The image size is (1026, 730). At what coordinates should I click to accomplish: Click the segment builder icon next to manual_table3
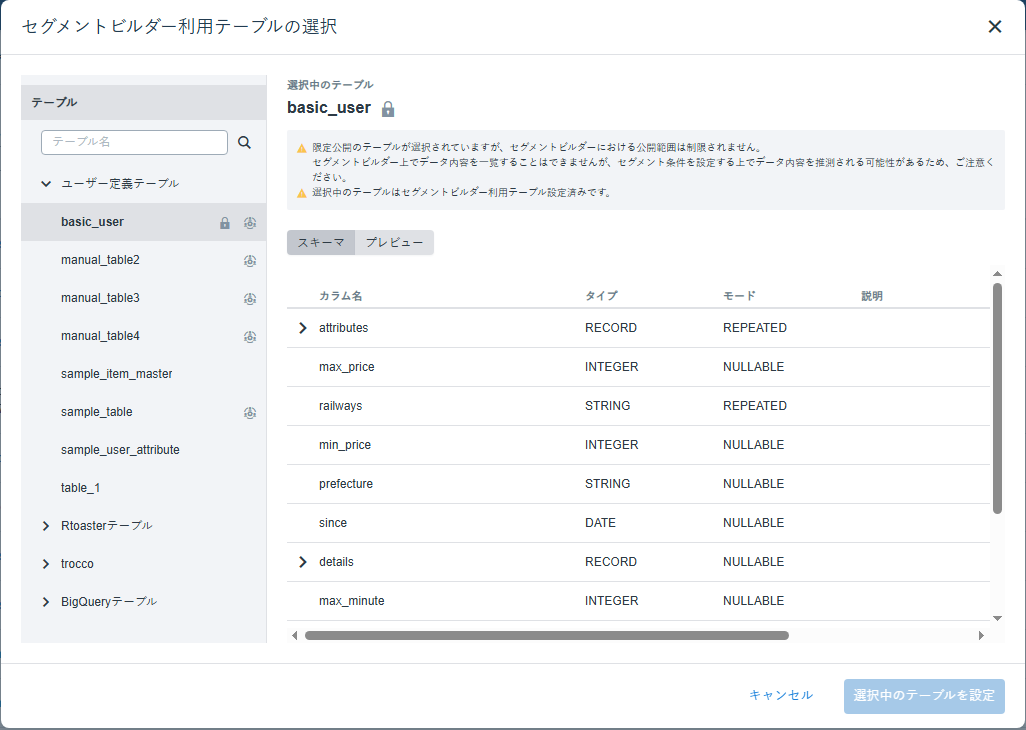tap(250, 299)
